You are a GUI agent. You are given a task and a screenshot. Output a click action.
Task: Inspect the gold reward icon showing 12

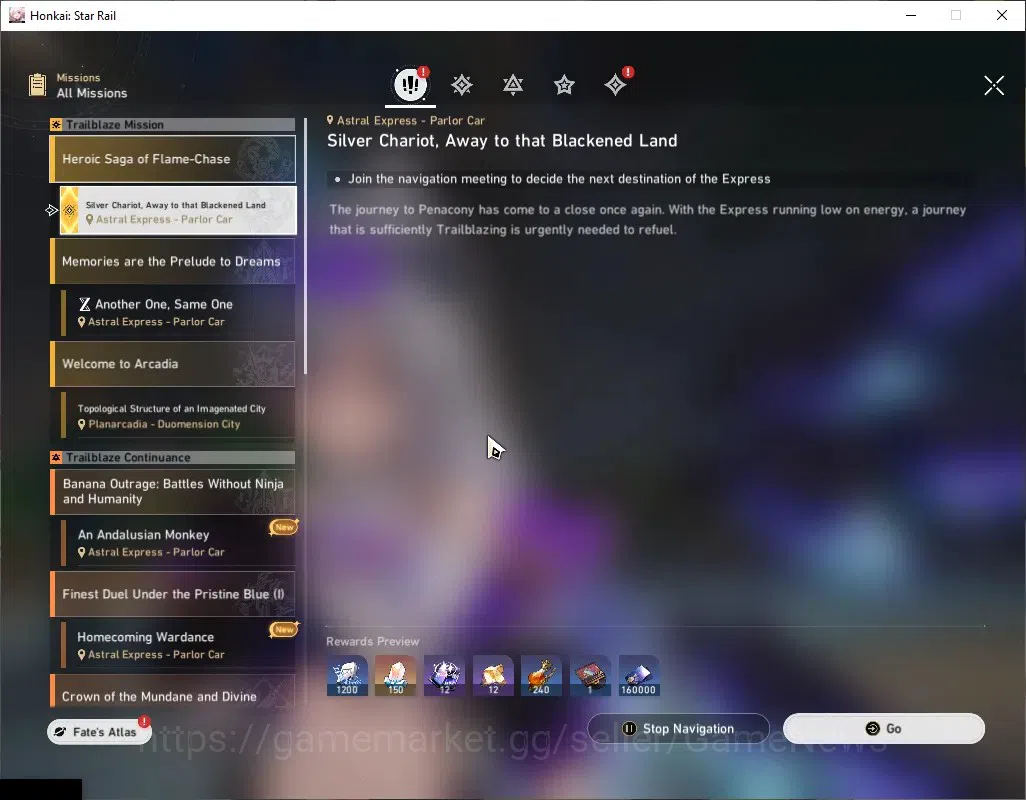[x=493, y=676]
